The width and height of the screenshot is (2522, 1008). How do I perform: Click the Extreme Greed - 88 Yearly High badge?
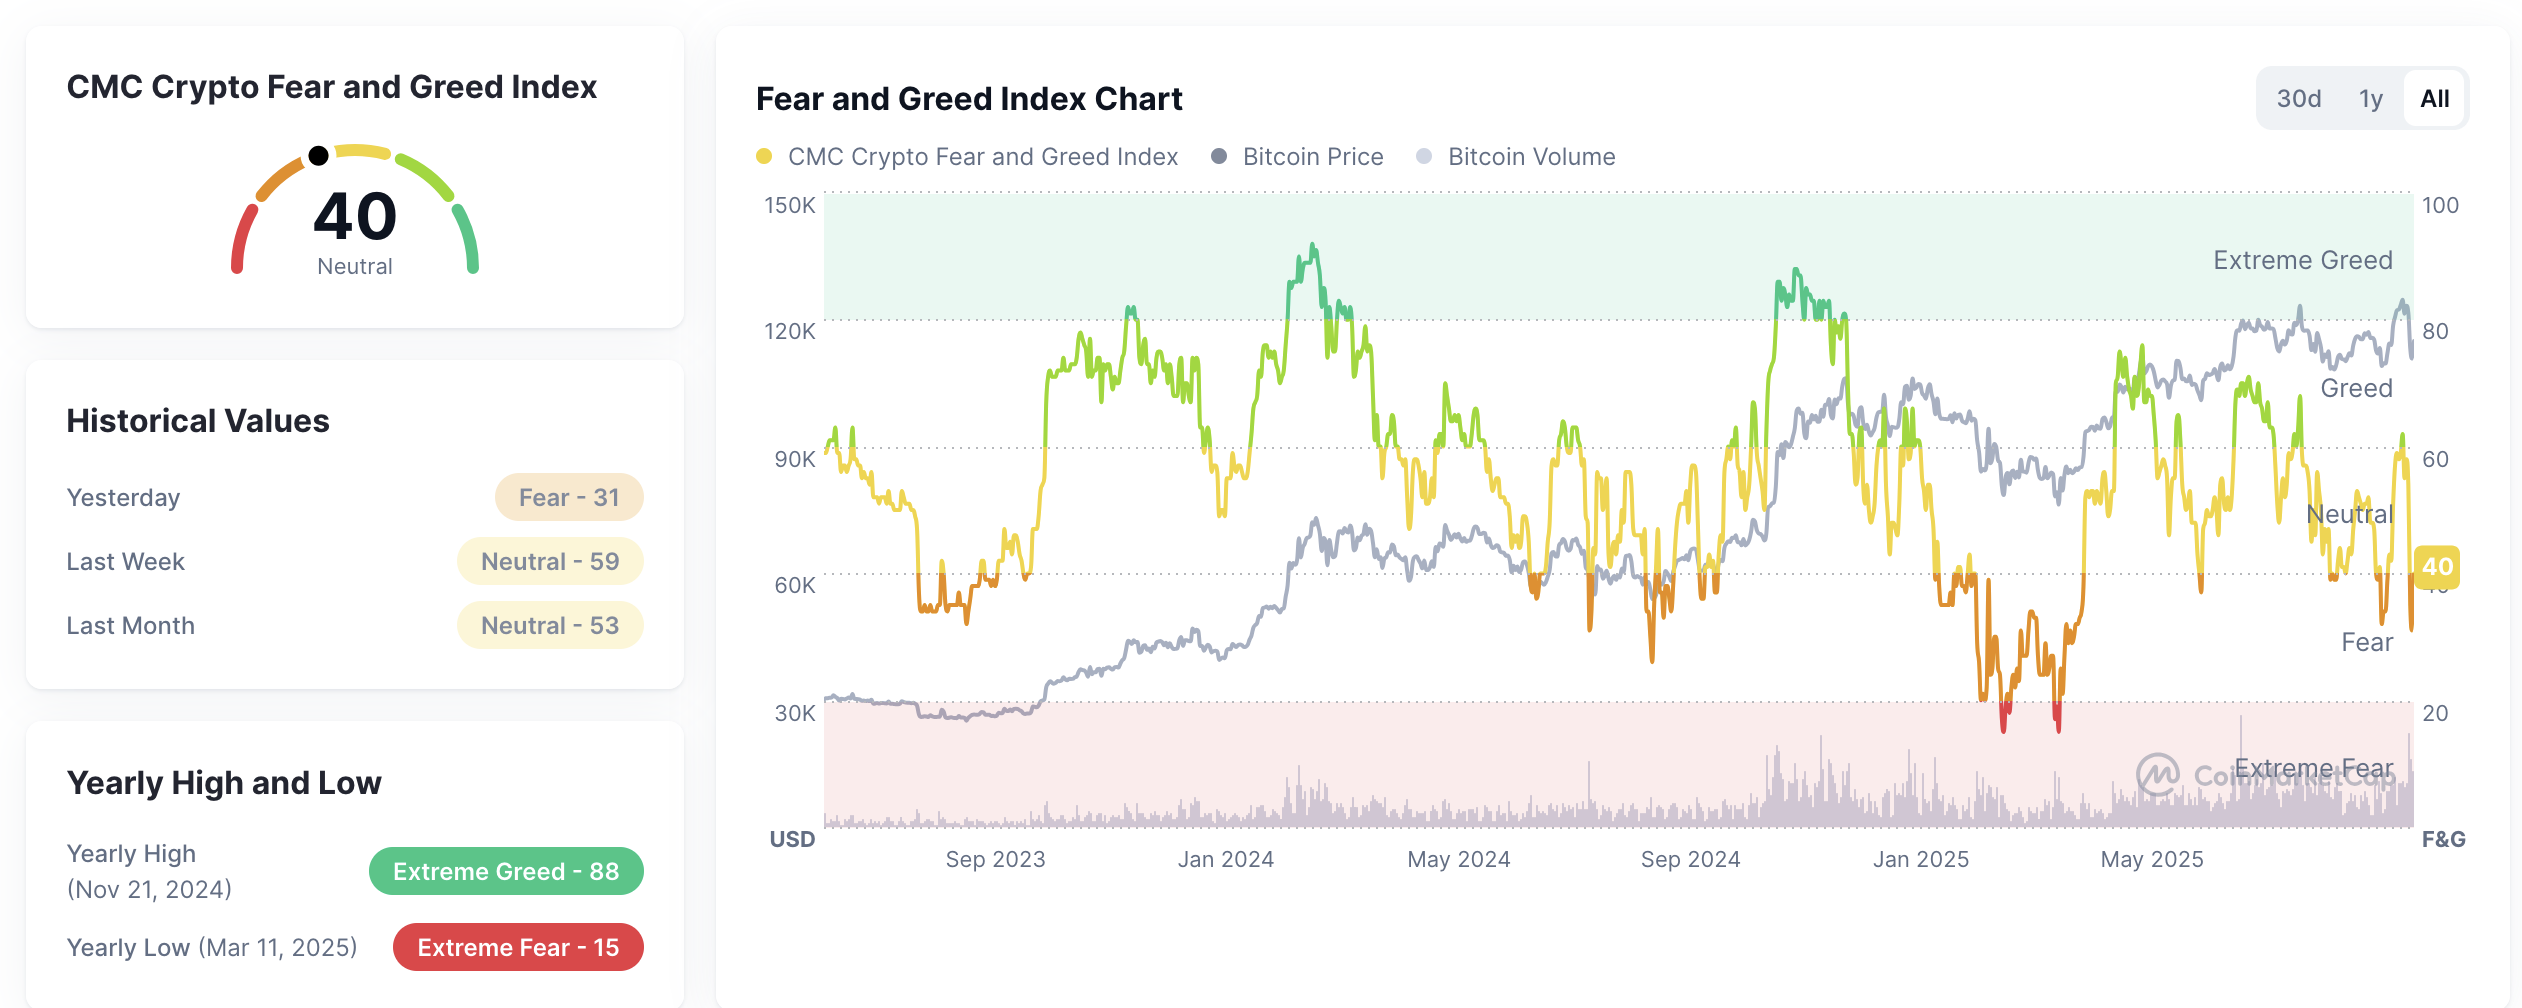pyautogui.click(x=506, y=871)
